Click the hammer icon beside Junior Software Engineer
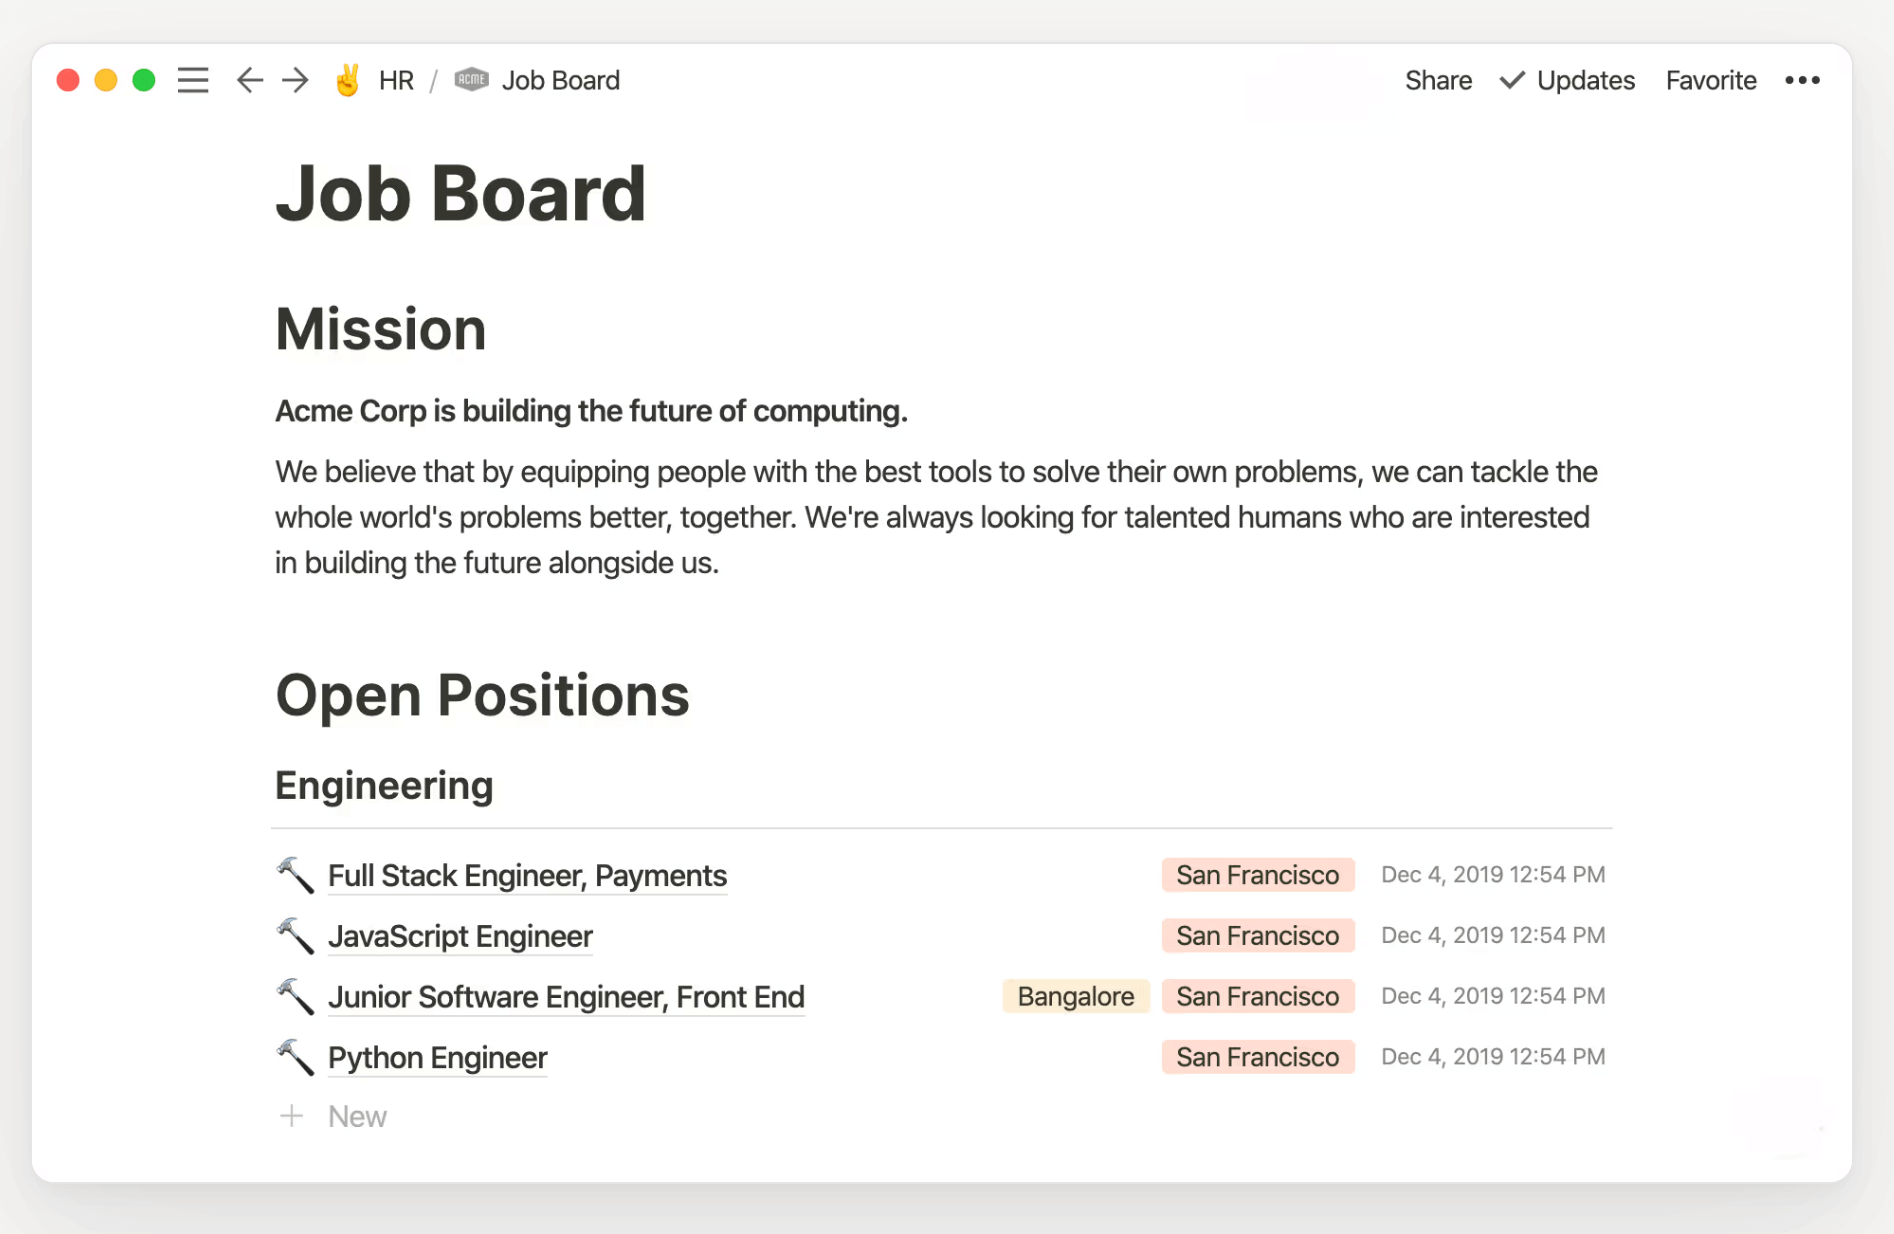The width and height of the screenshot is (1894, 1234). tap(295, 997)
